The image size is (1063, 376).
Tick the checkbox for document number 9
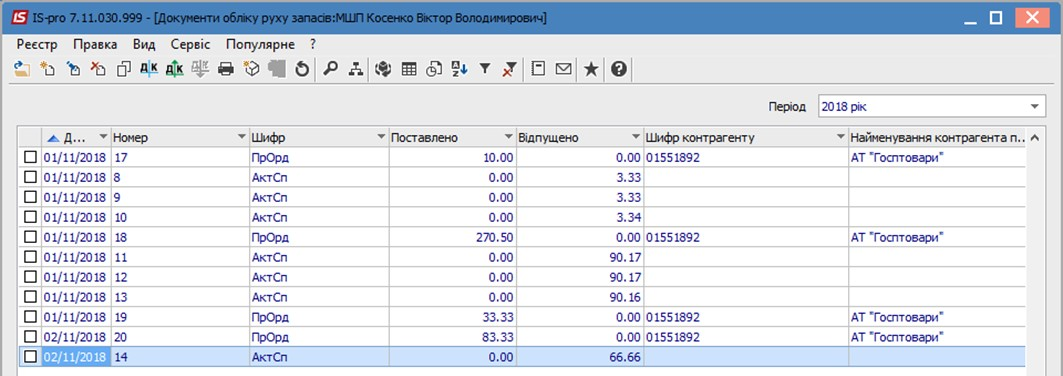pos(30,197)
